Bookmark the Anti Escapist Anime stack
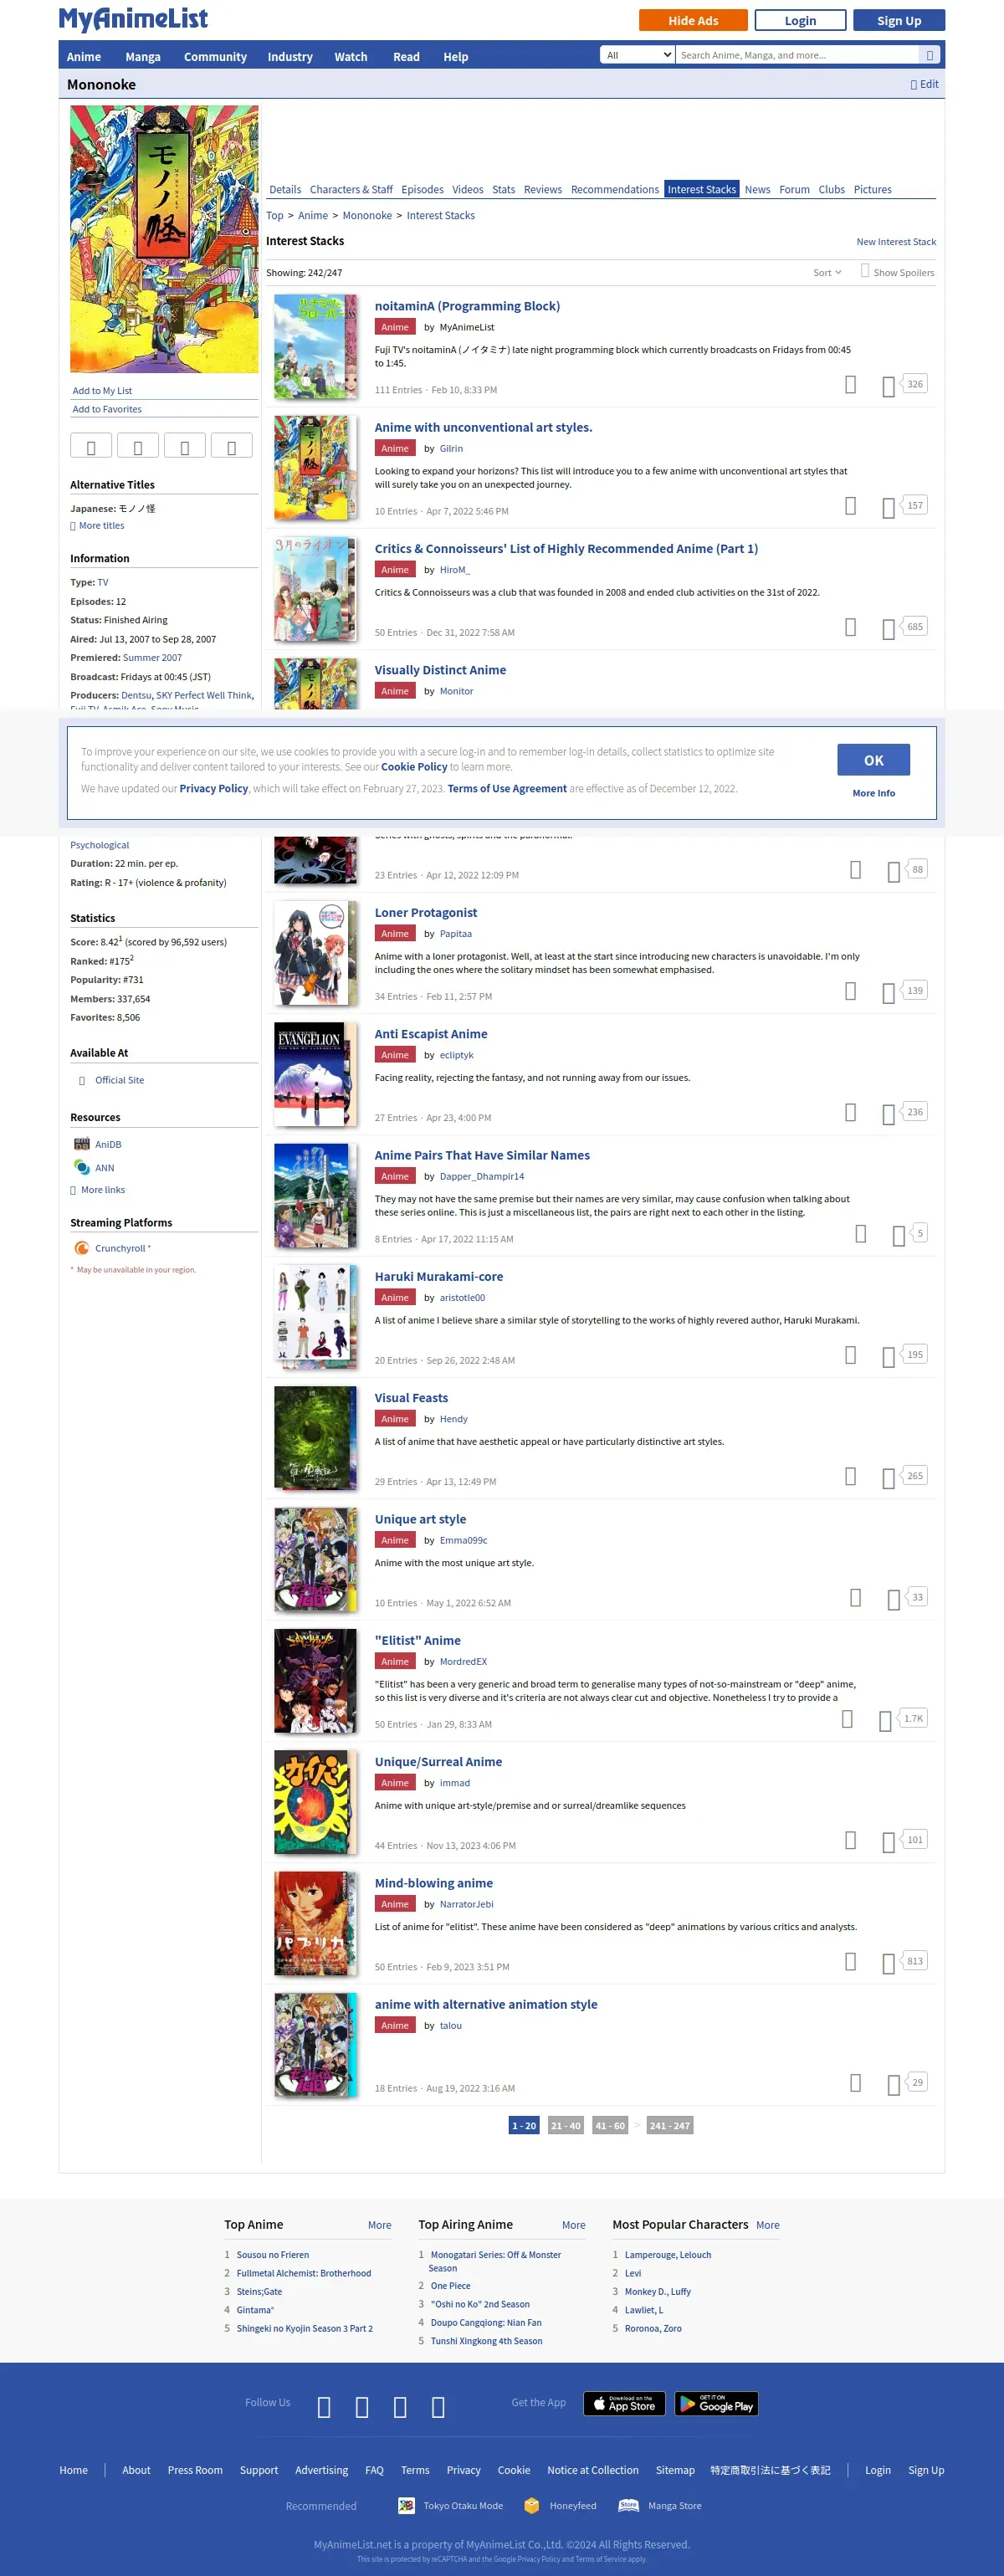The height and width of the screenshot is (2576, 1004). tap(850, 1111)
